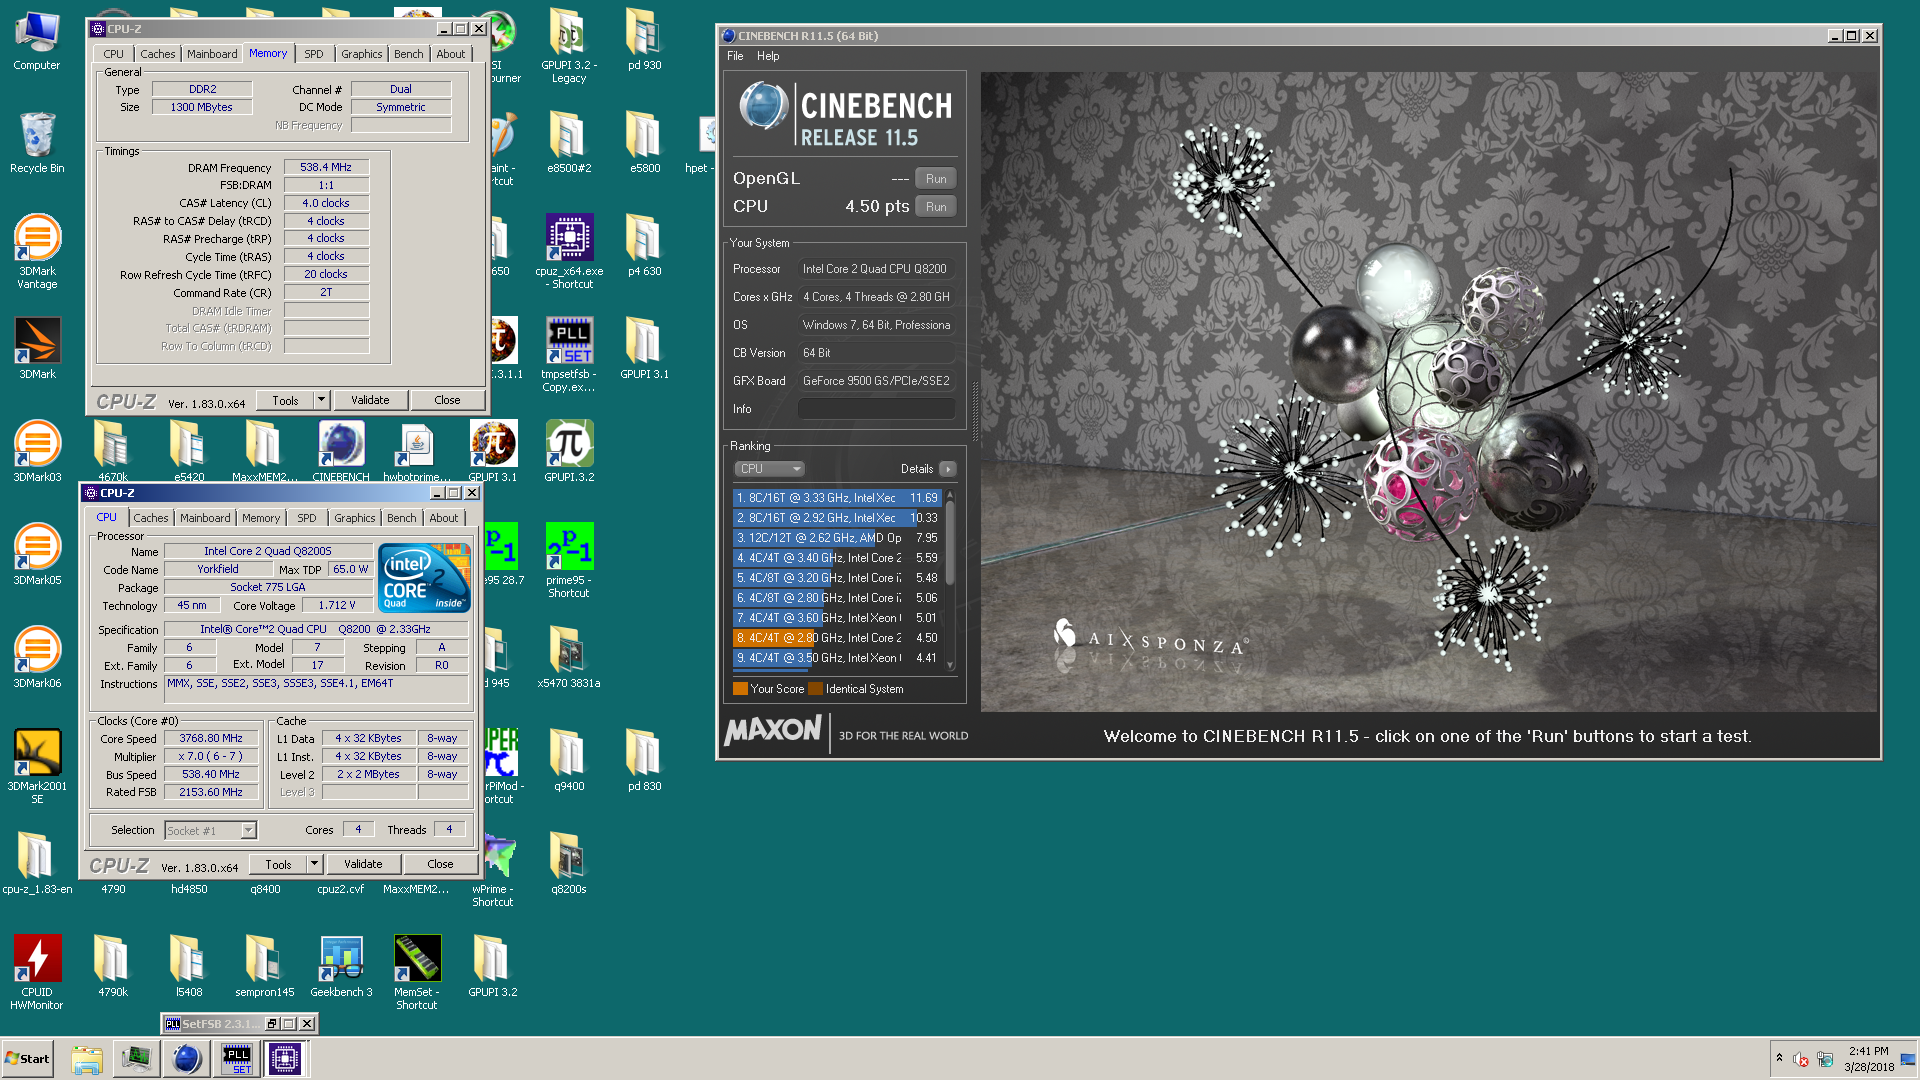Open Cinebench Help menu
Viewport: 1920px width, 1080px height.
(x=768, y=56)
